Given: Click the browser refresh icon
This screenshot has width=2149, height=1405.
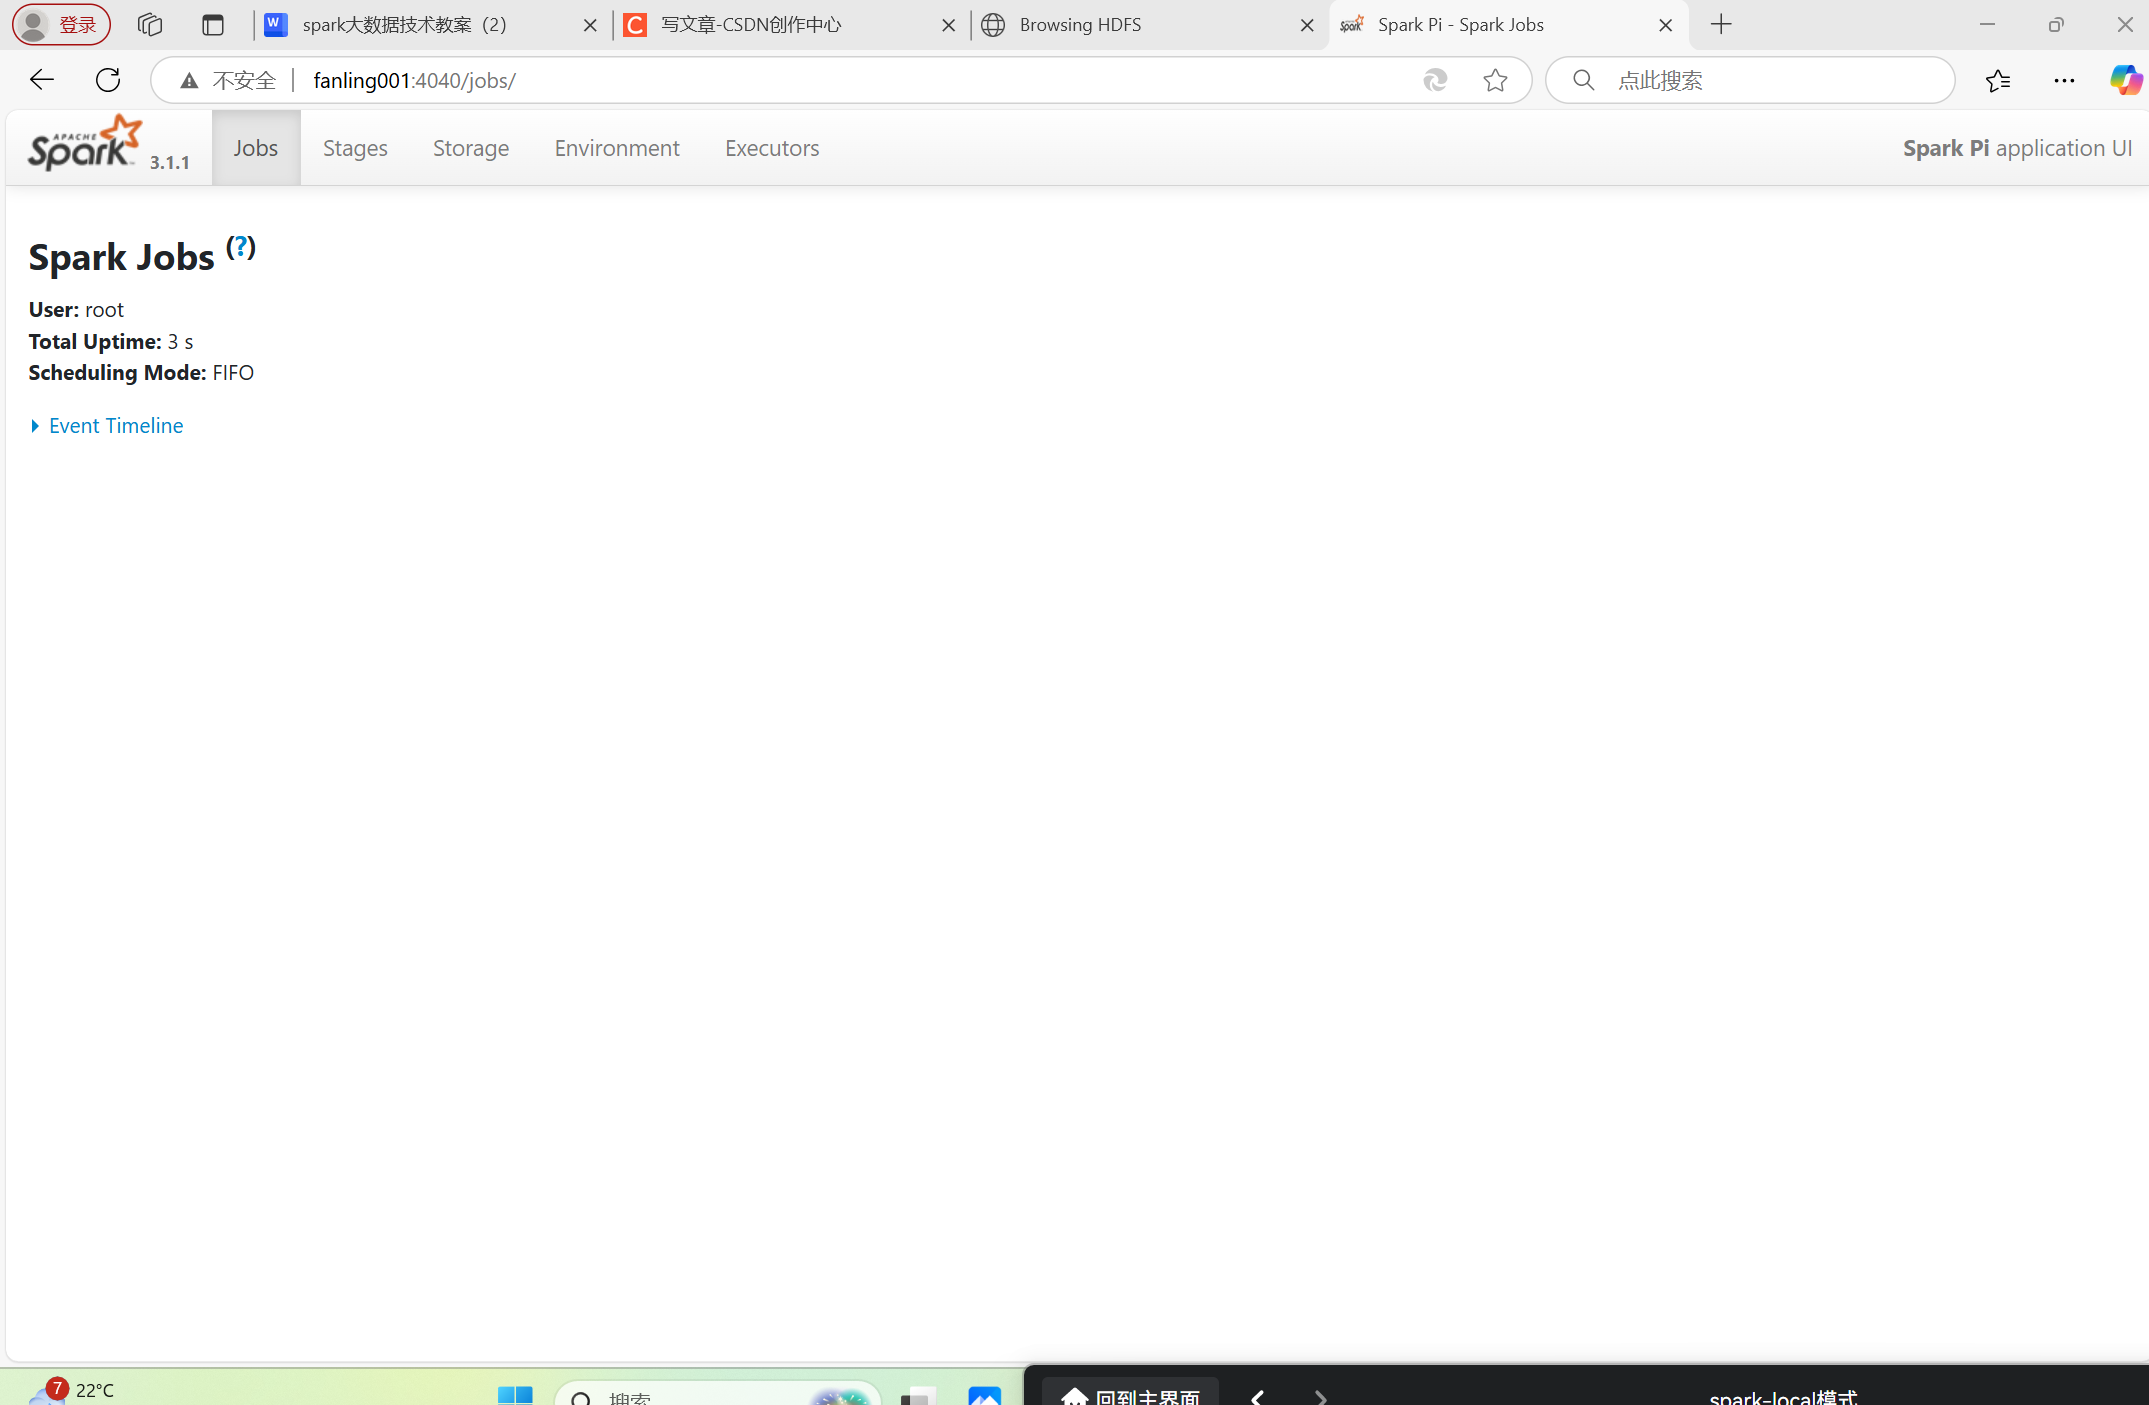Looking at the screenshot, I should (108, 80).
